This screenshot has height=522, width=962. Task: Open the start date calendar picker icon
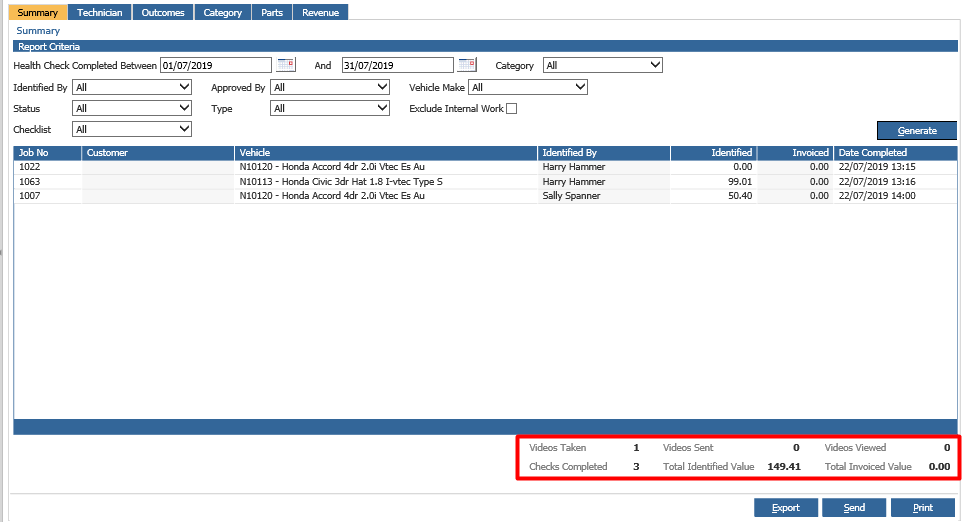coord(286,65)
